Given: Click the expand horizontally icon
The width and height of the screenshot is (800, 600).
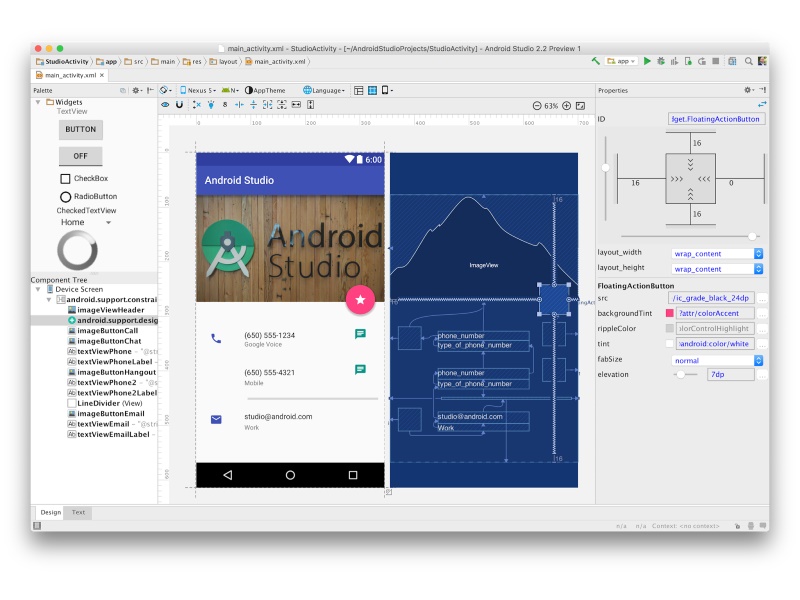Looking at the screenshot, I should [296, 105].
